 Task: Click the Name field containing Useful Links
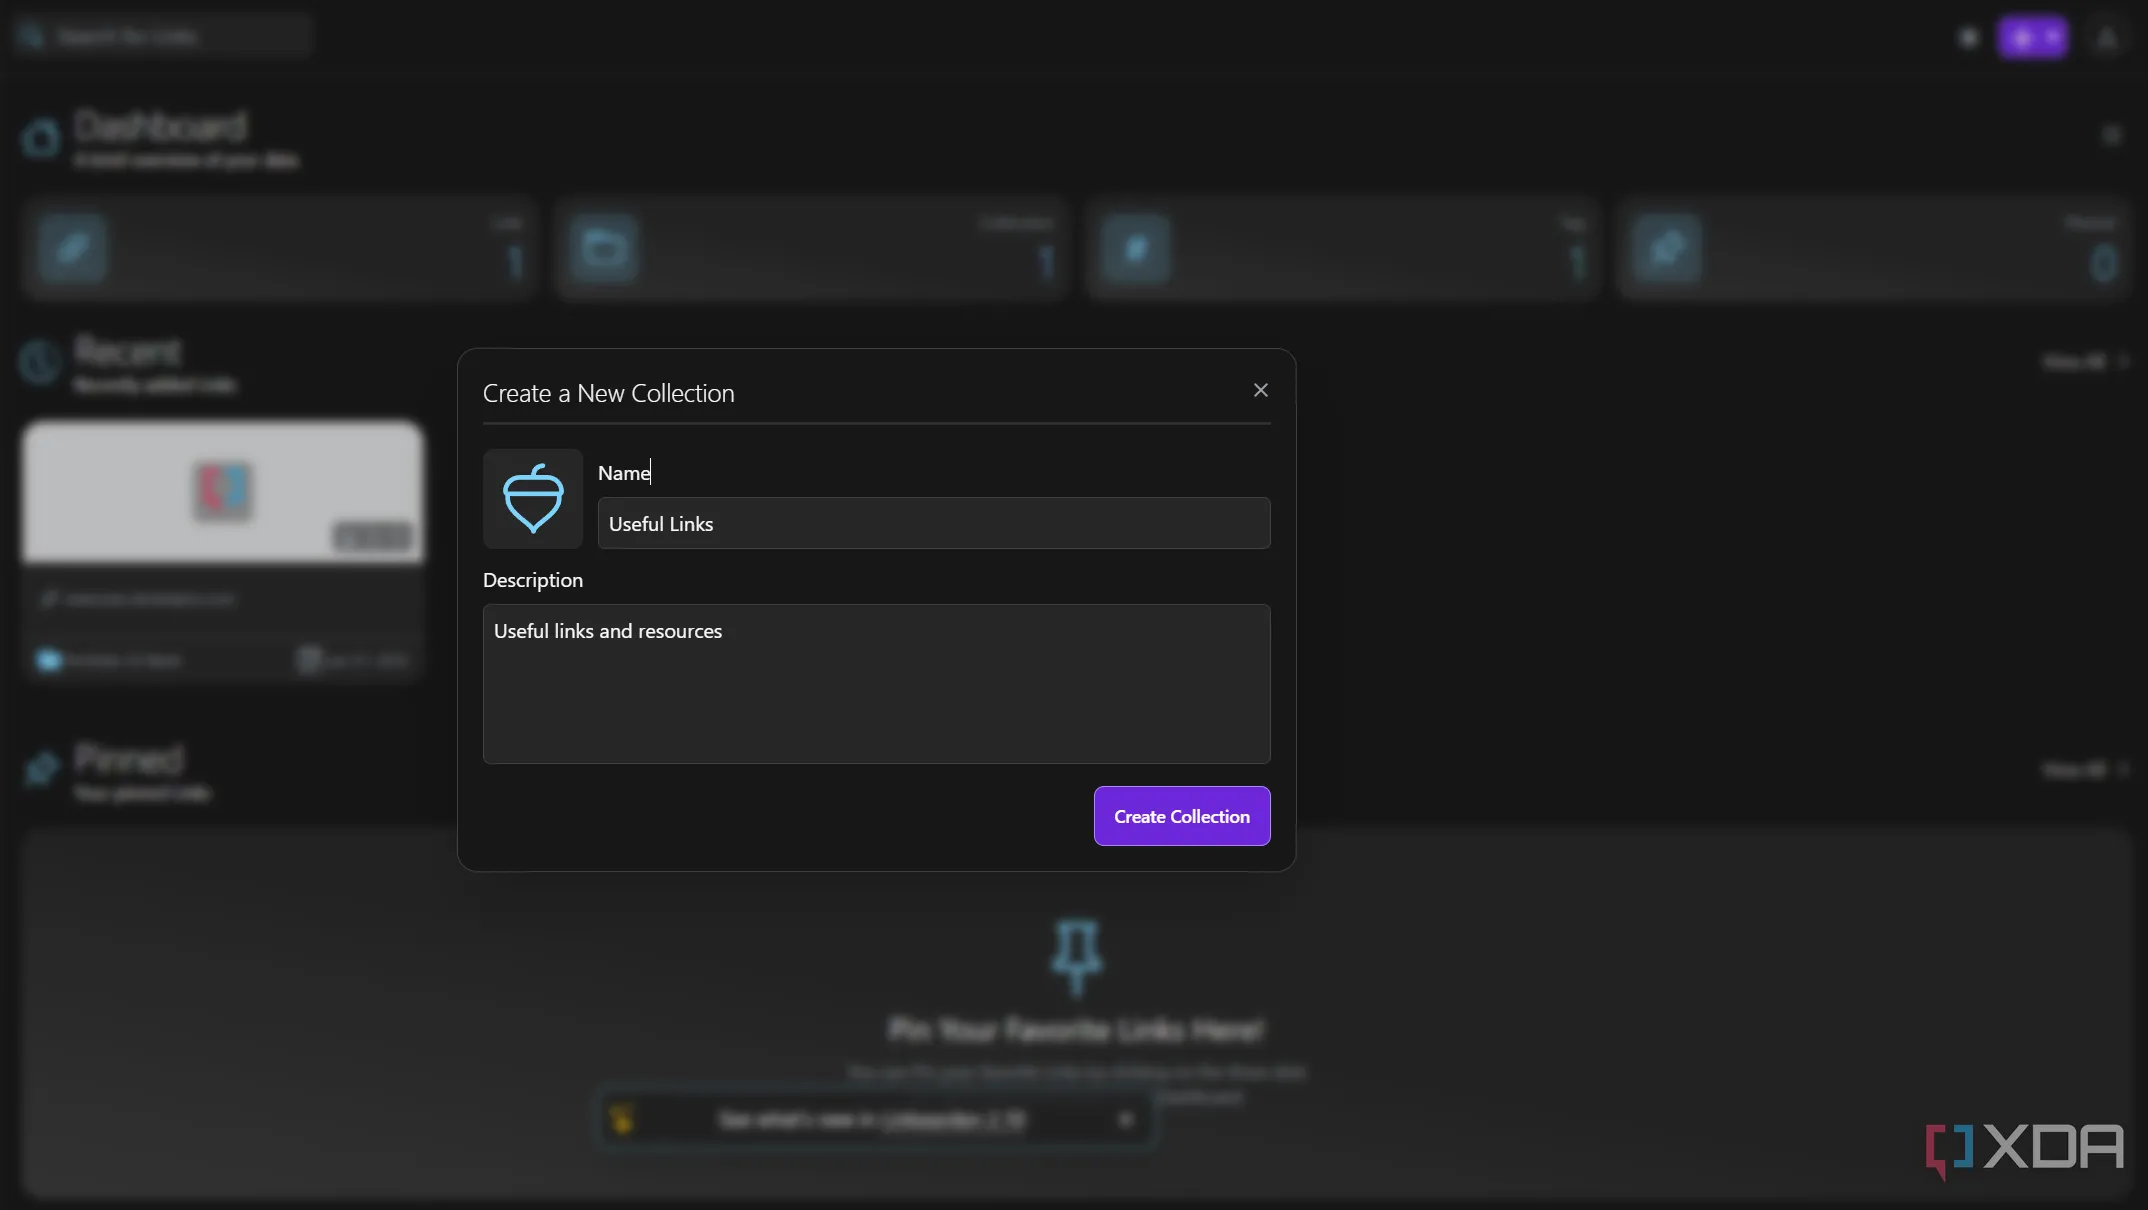933,523
